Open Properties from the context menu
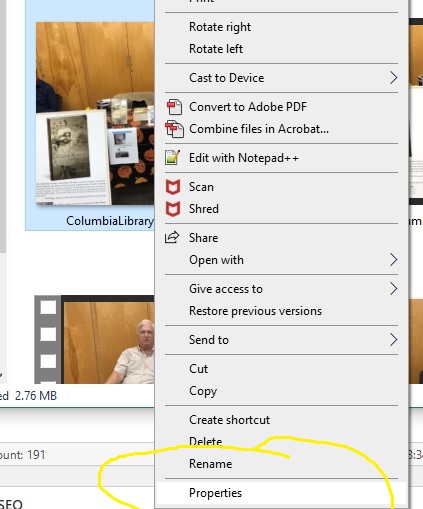The width and height of the screenshot is (423, 509). [215, 493]
